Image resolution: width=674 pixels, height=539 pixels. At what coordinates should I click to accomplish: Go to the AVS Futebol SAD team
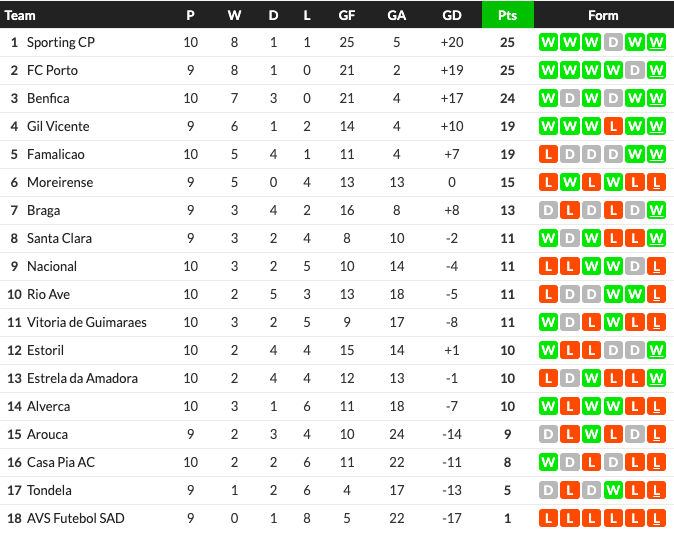click(76, 519)
